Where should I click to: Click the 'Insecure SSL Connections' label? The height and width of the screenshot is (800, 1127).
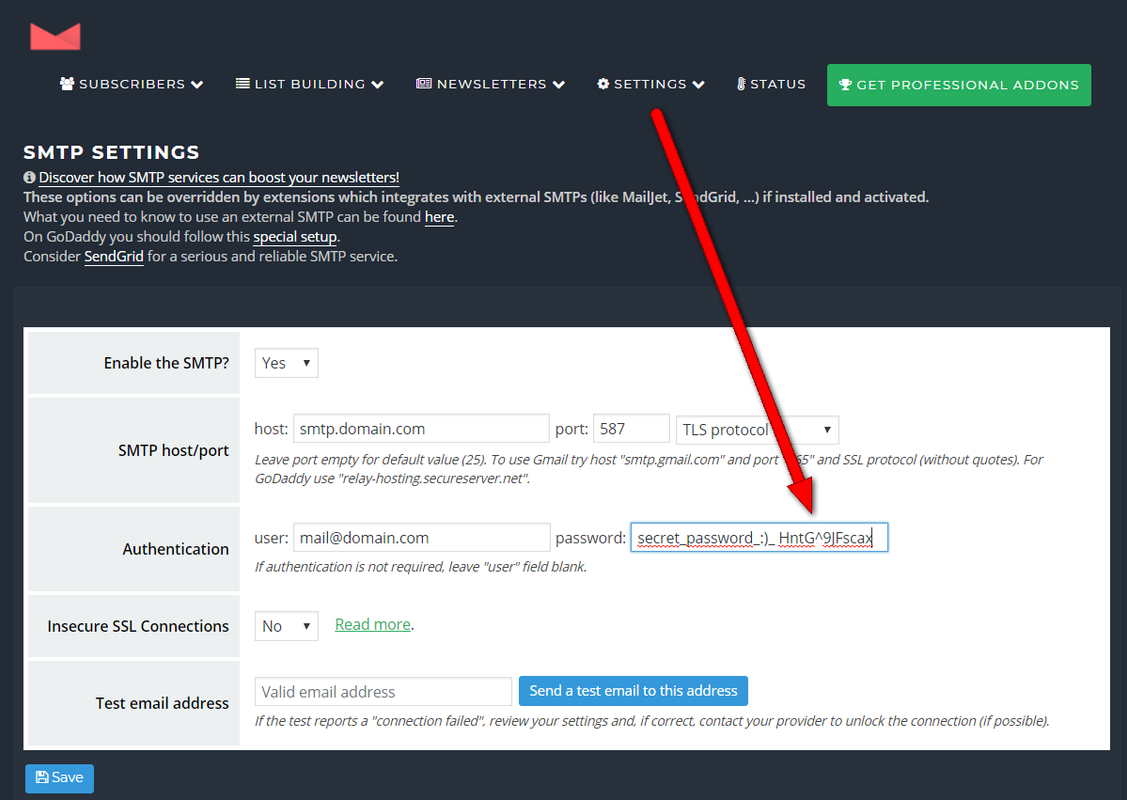(138, 626)
